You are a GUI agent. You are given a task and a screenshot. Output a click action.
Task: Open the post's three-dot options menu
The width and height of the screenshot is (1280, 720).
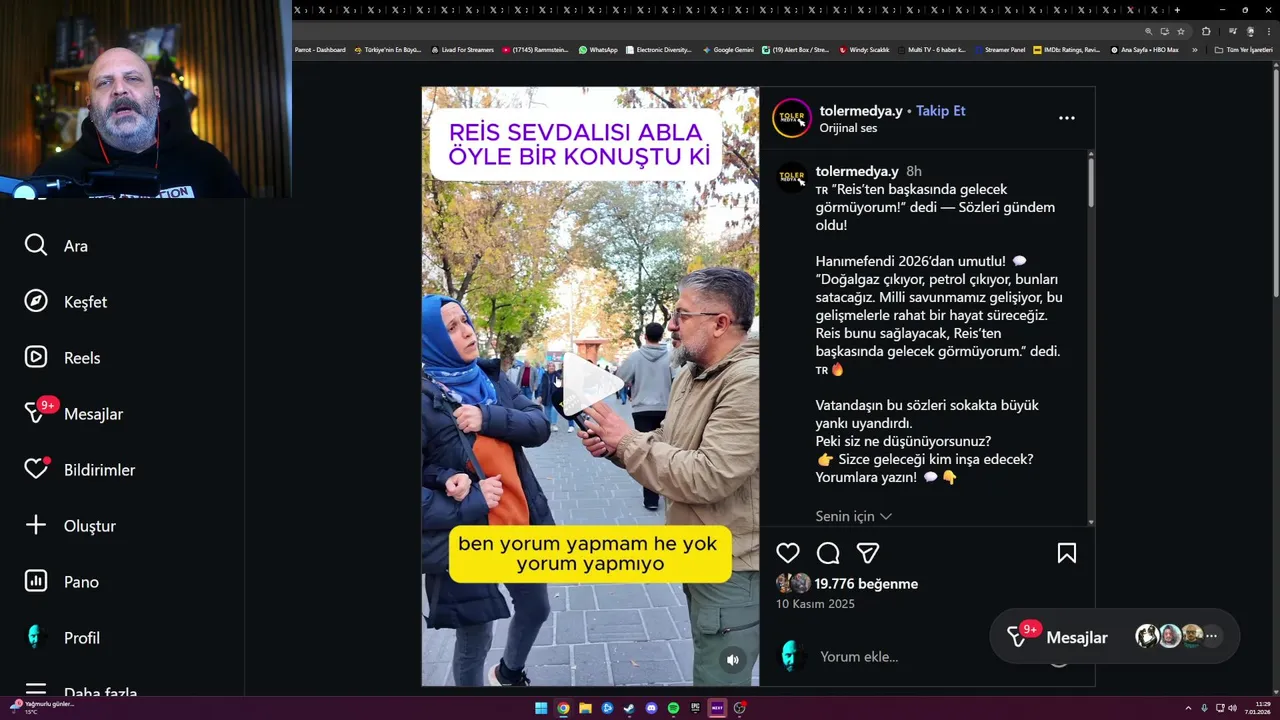pyautogui.click(x=1067, y=118)
